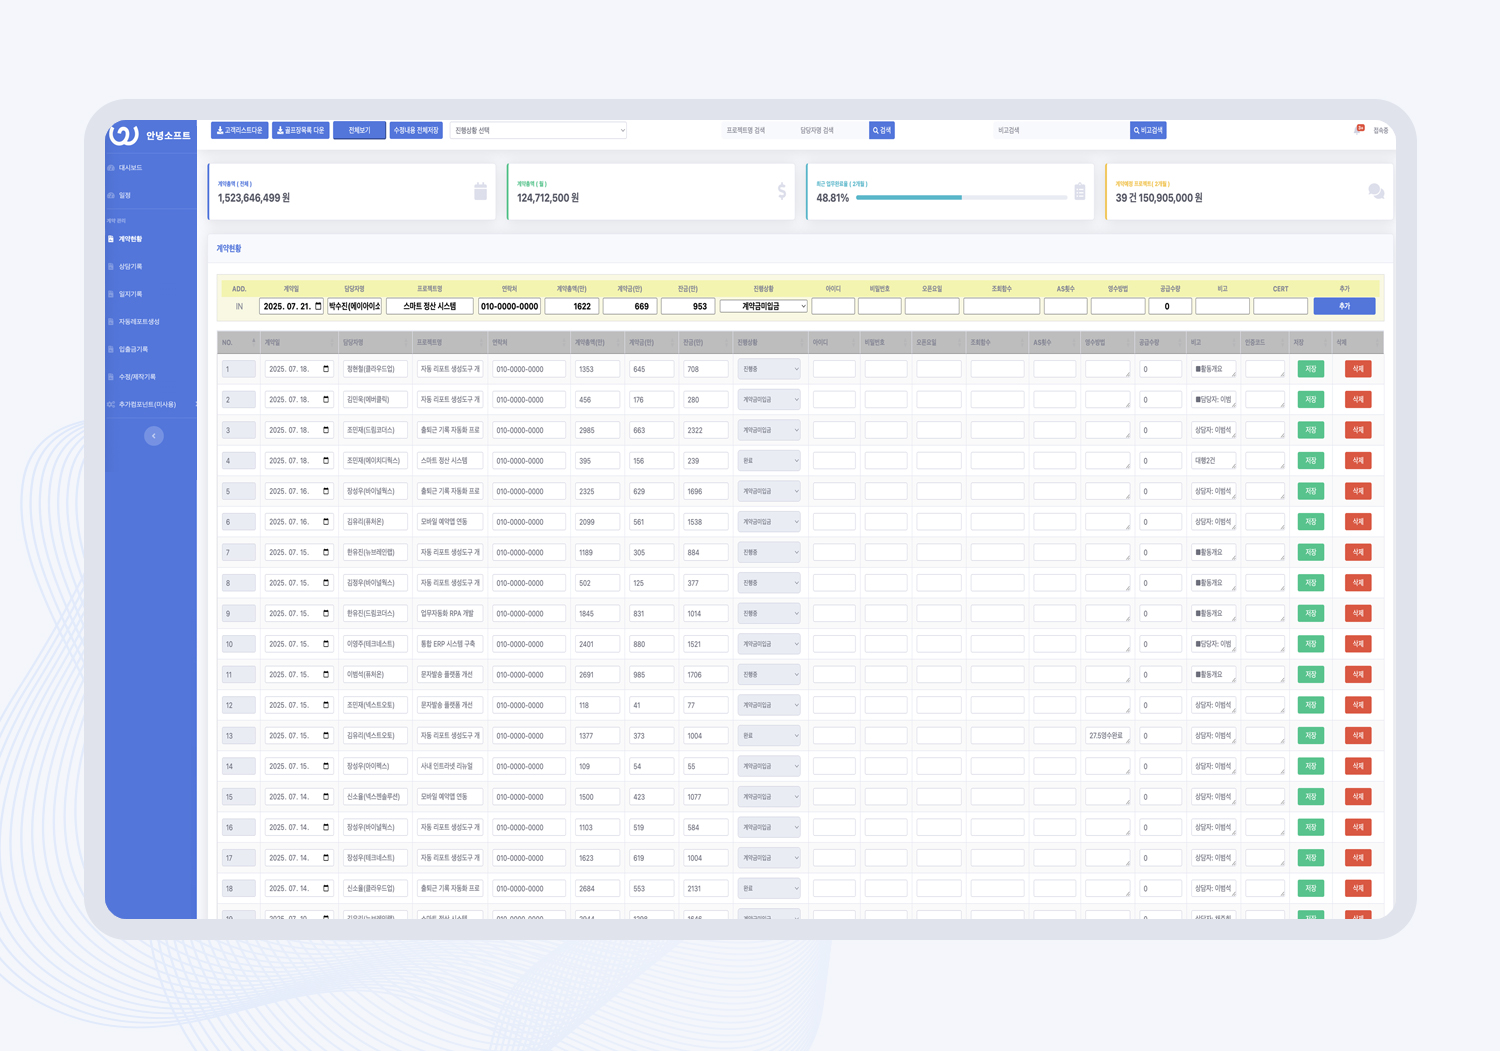
Task: Click 전체보기 button
Action: [359, 130]
